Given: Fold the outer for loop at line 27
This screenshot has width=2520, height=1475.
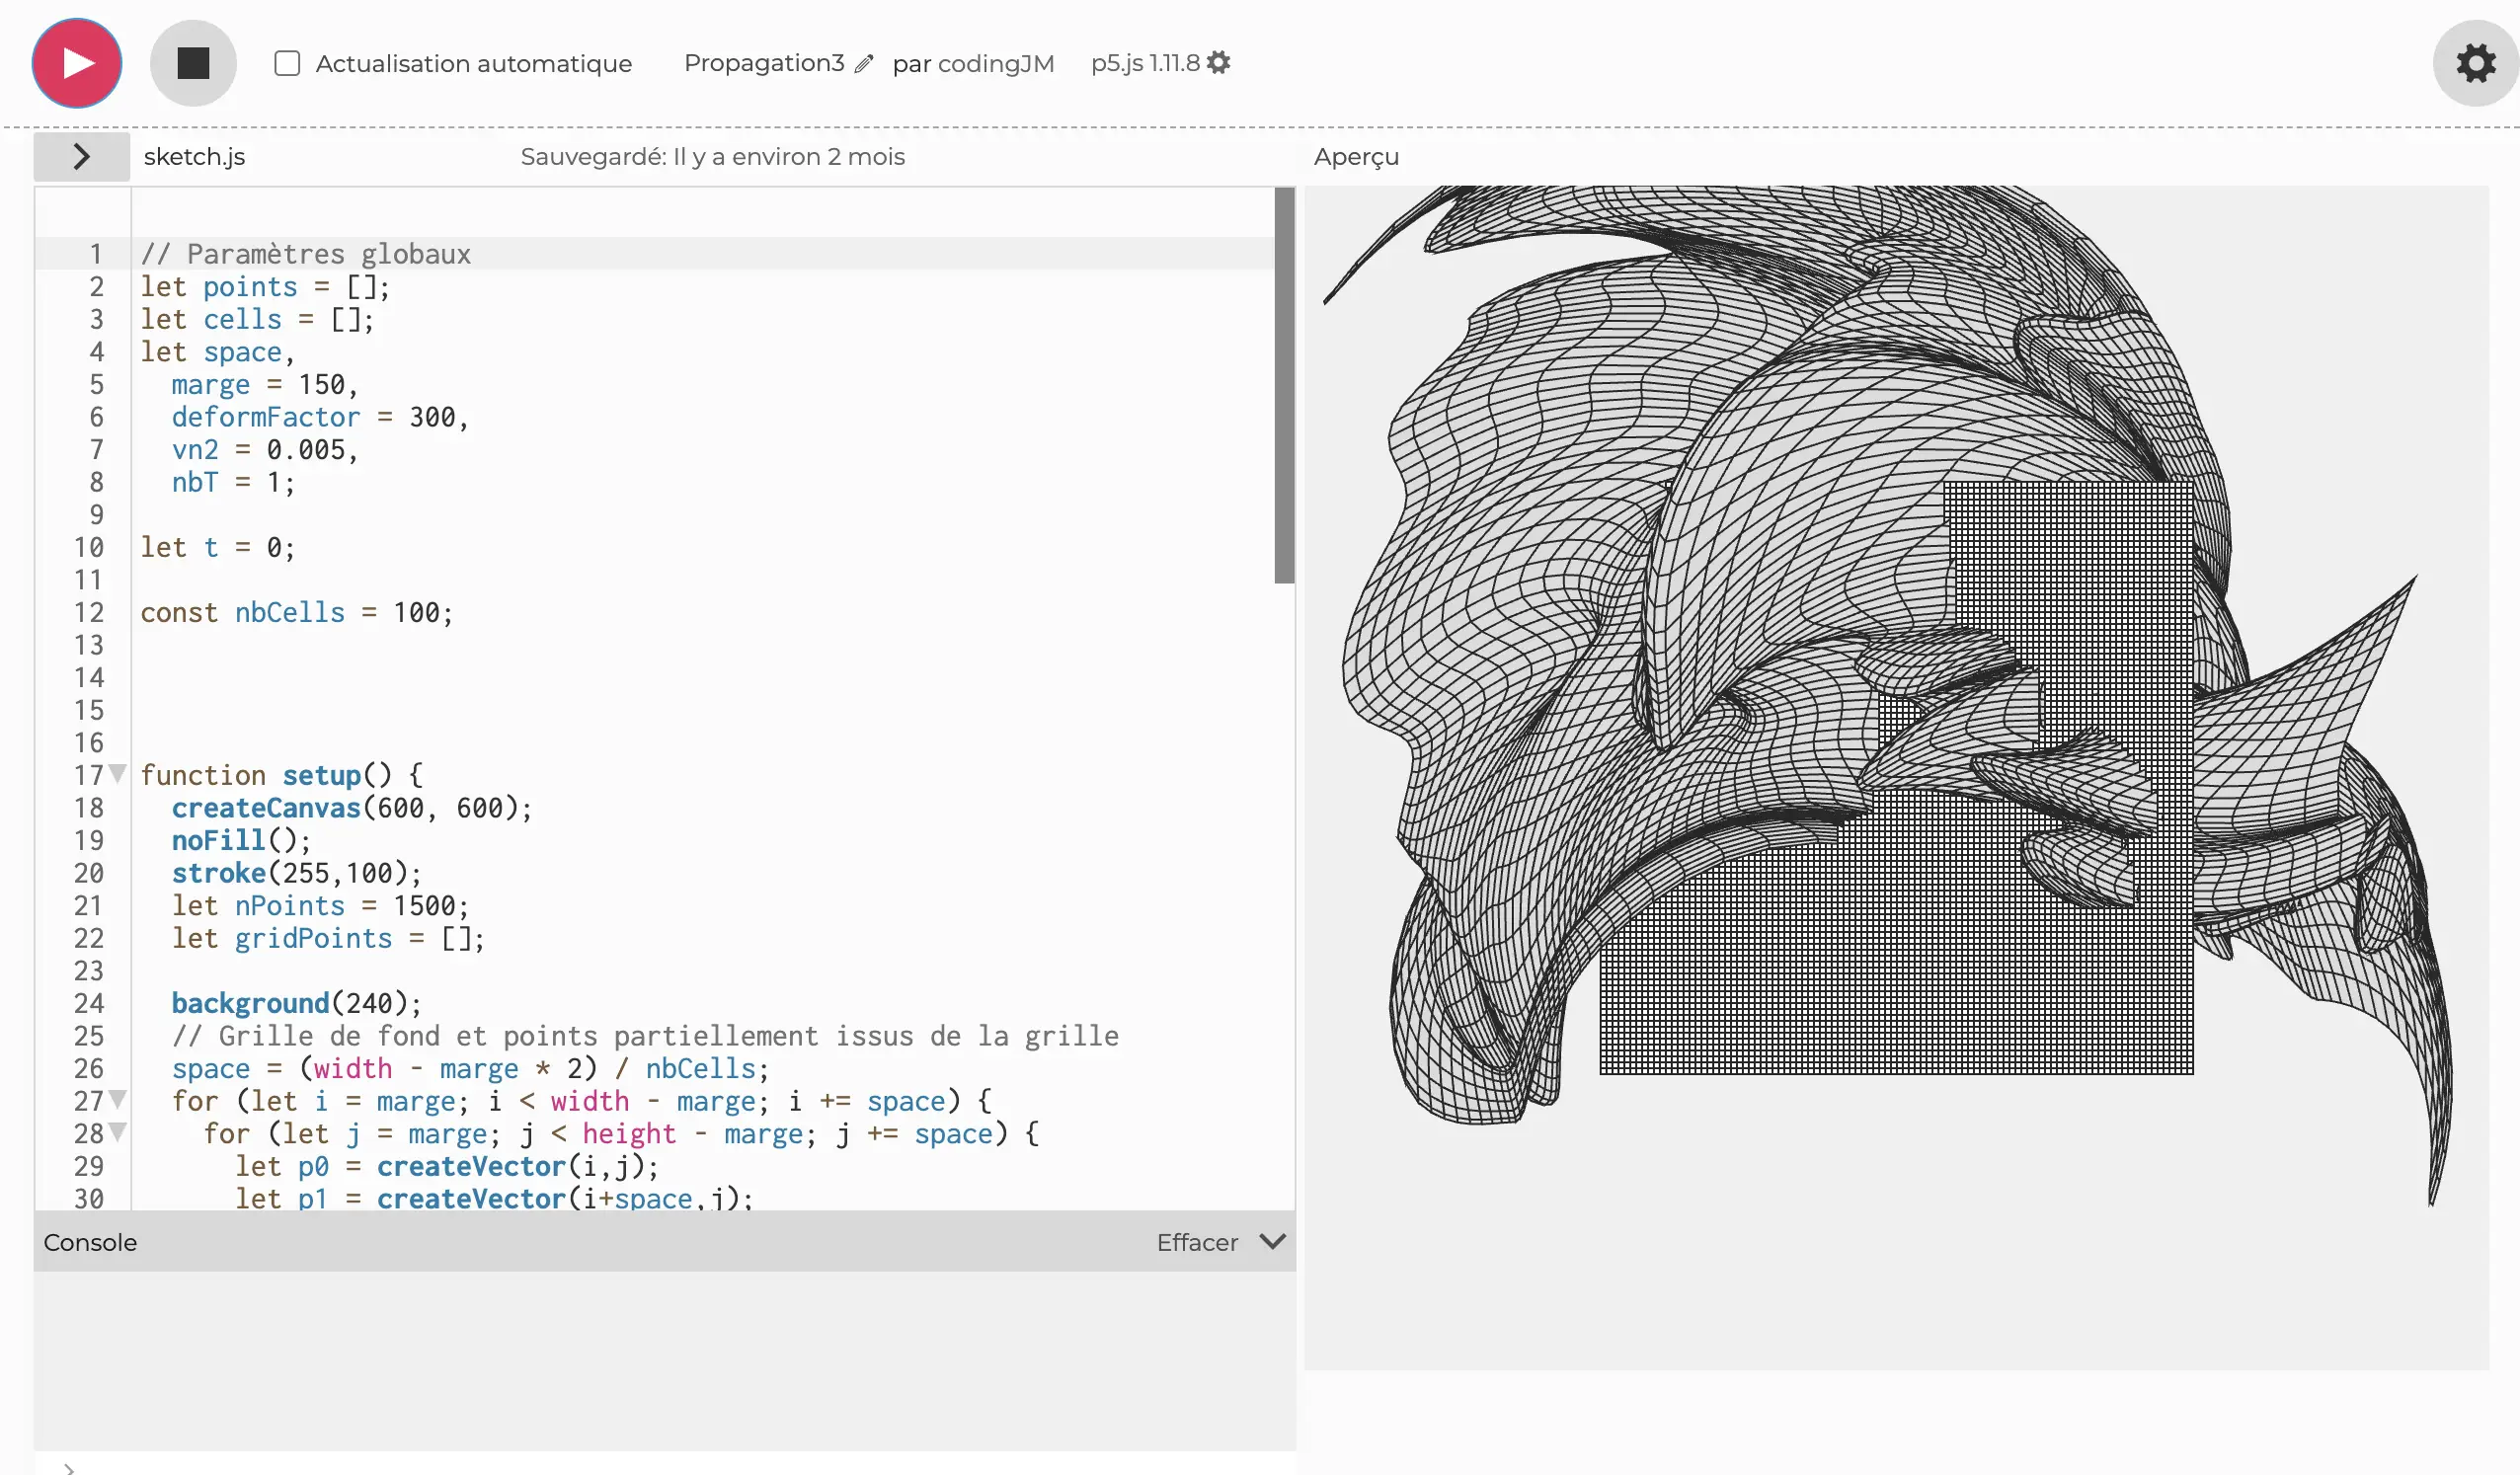Looking at the screenshot, I should (118, 1099).
